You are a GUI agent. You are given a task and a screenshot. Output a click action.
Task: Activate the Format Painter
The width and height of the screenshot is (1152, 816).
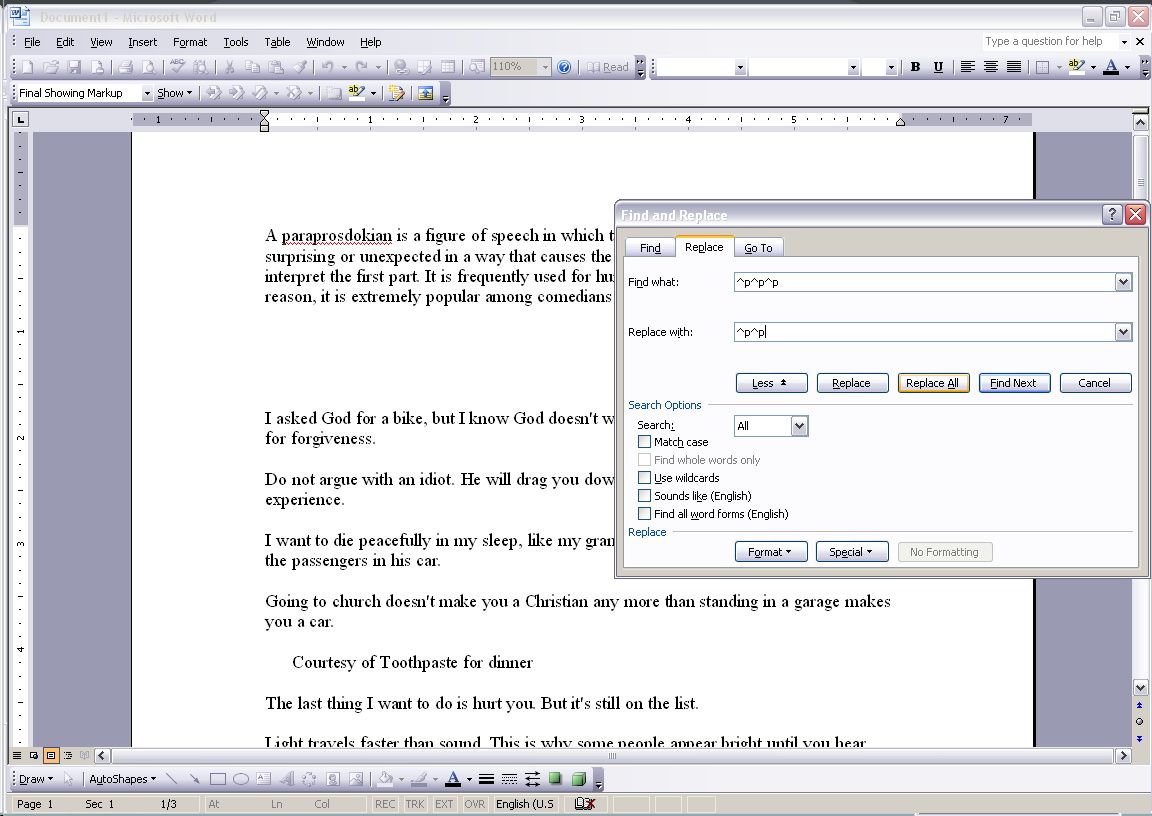click(303, 67)
